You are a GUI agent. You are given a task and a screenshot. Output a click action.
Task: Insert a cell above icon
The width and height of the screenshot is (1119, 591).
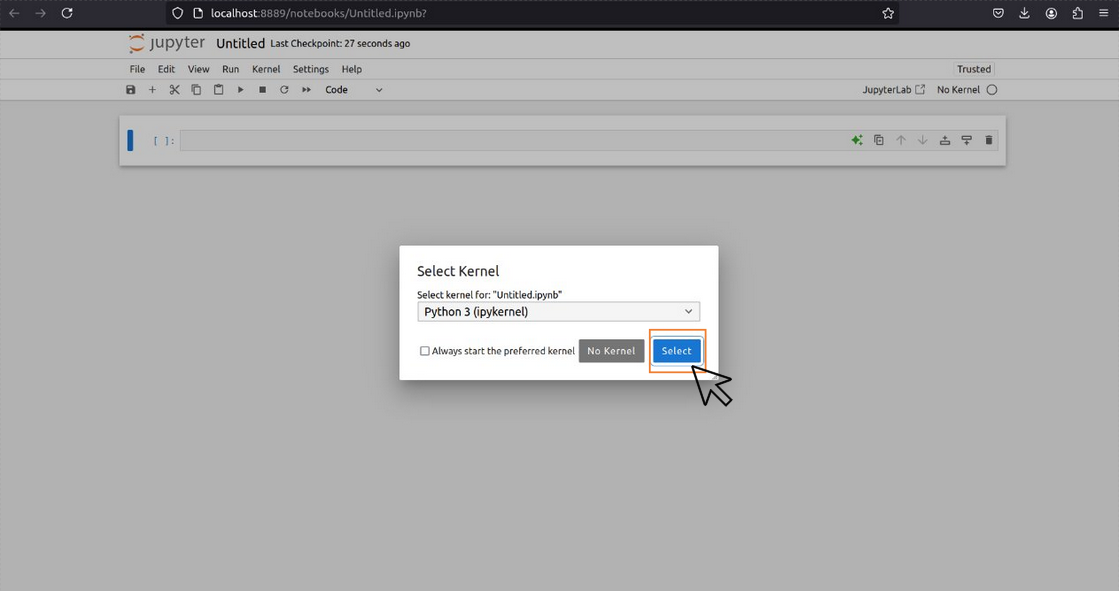pos(945,141)
